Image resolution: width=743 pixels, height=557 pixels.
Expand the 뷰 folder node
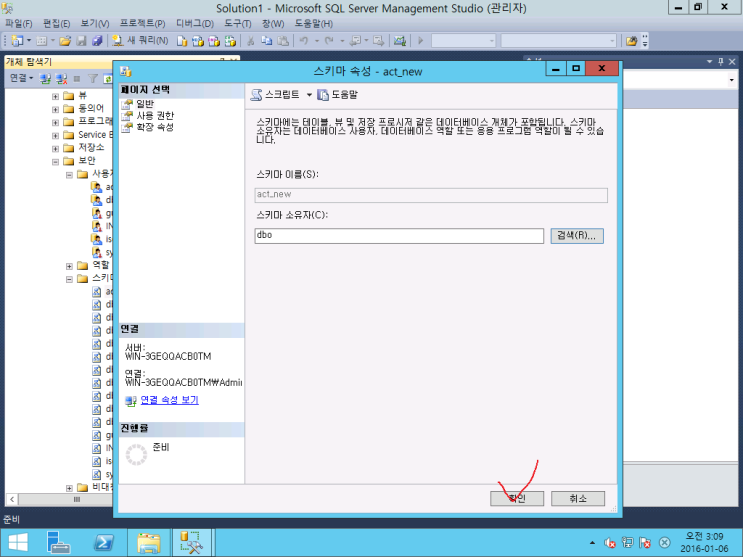pos(55,96)
